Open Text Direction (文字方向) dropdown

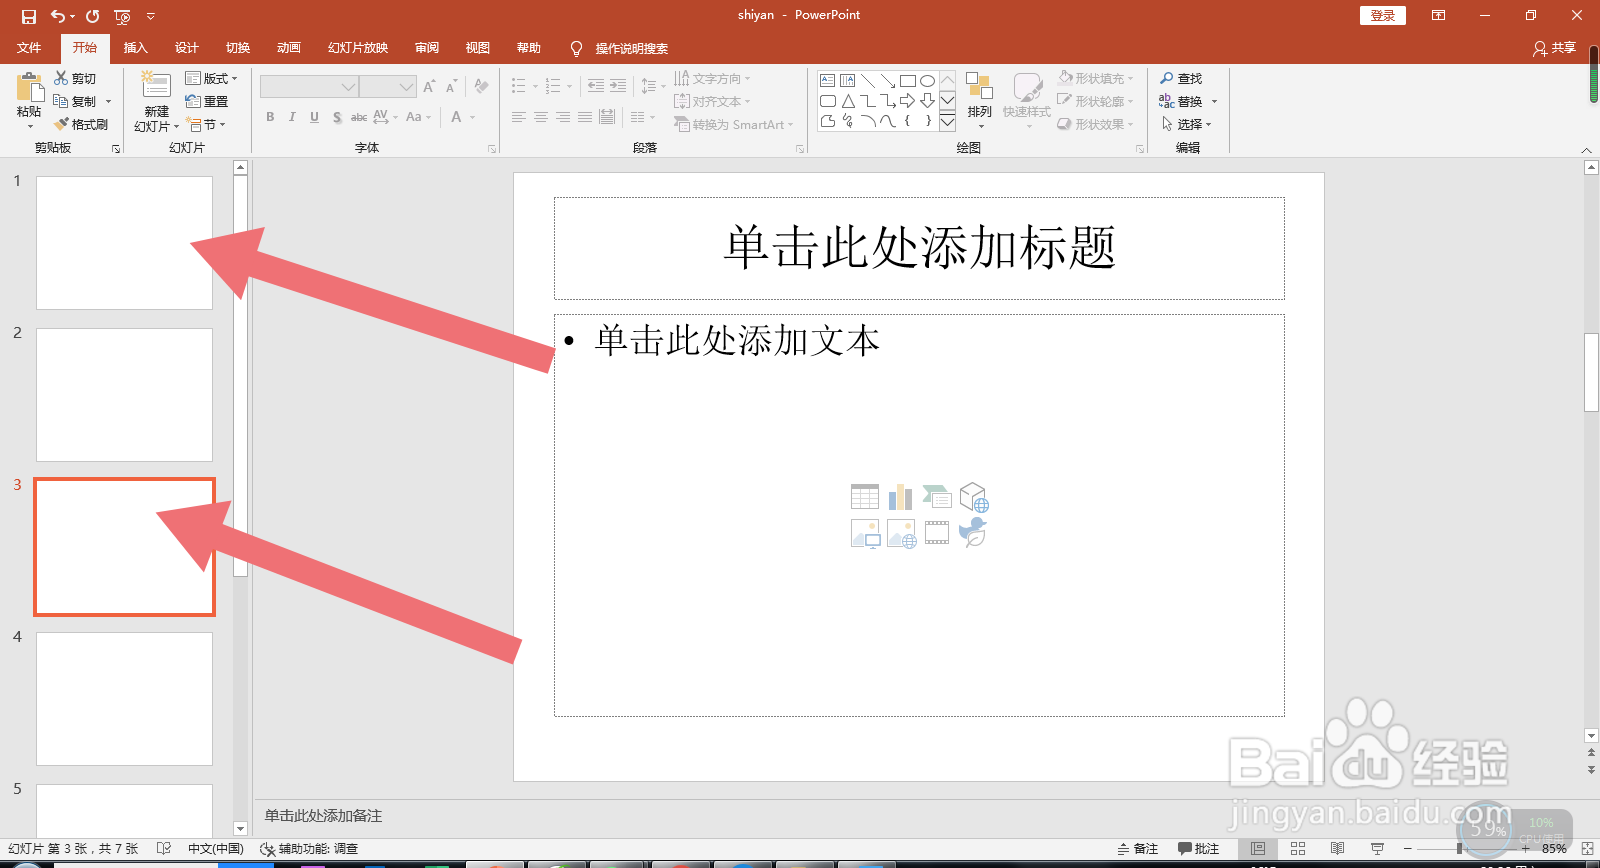point(712,78)
